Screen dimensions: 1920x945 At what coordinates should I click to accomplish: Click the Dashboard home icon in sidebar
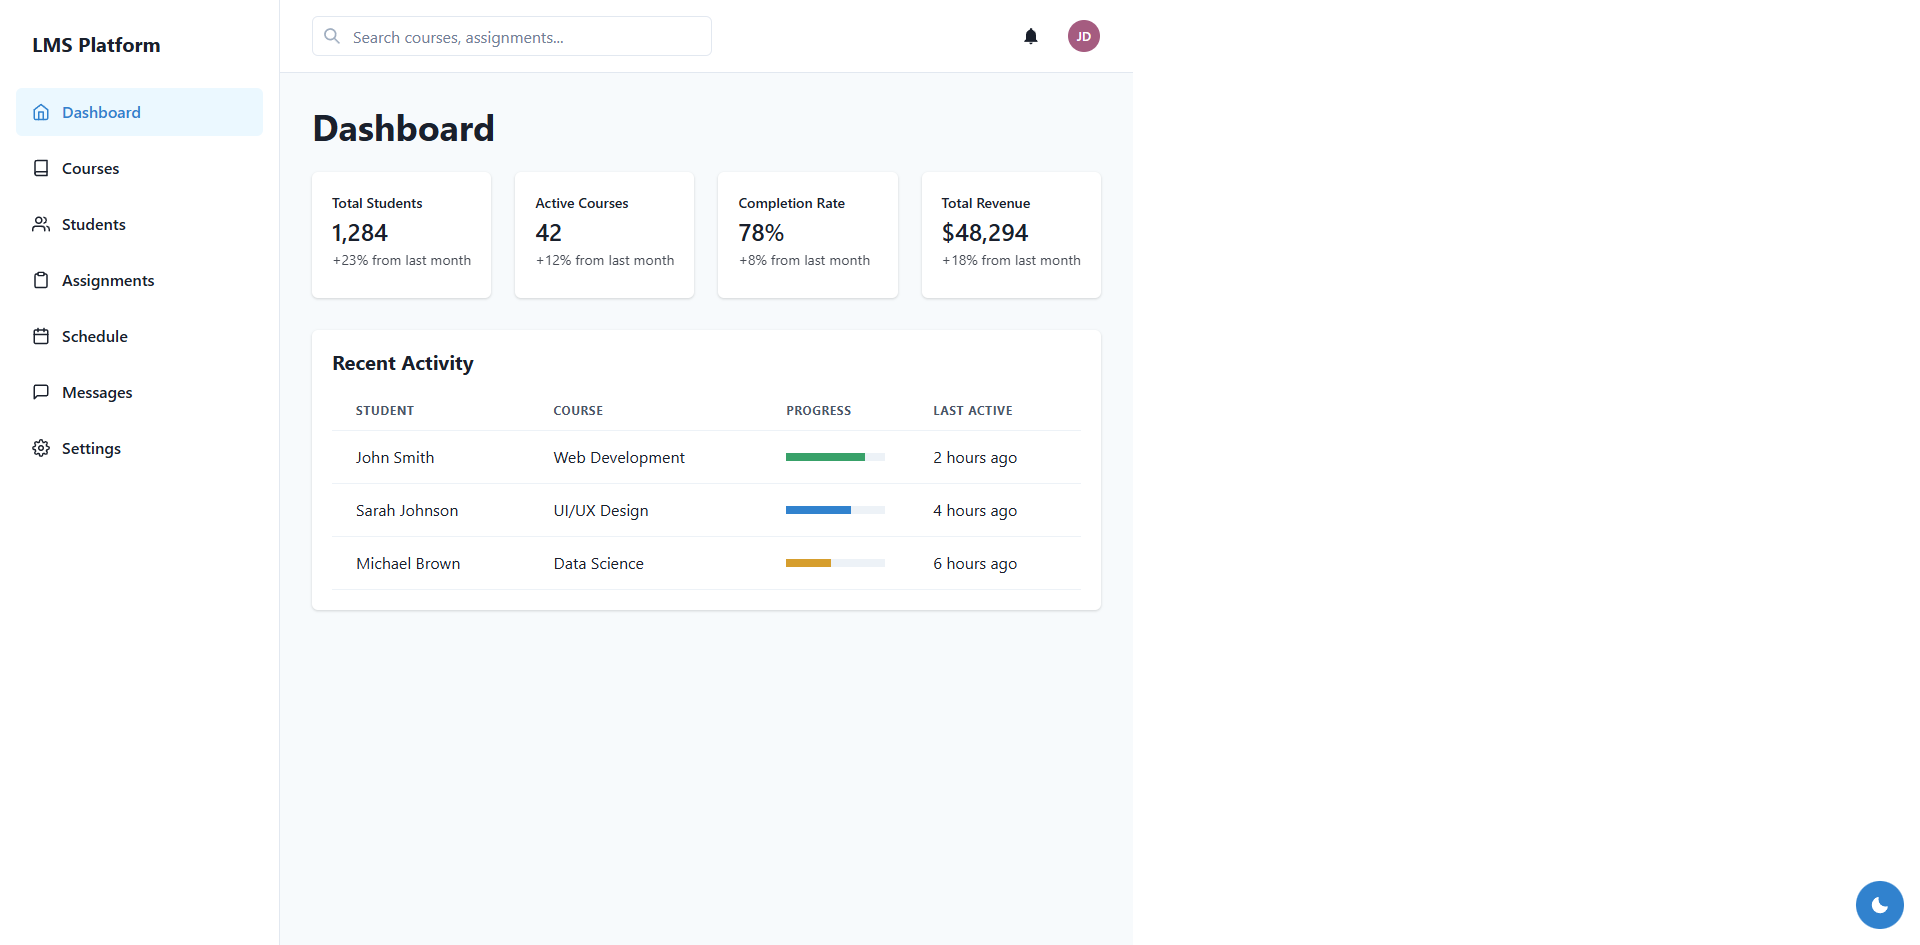pyautogui.click(x=41, y=112)
